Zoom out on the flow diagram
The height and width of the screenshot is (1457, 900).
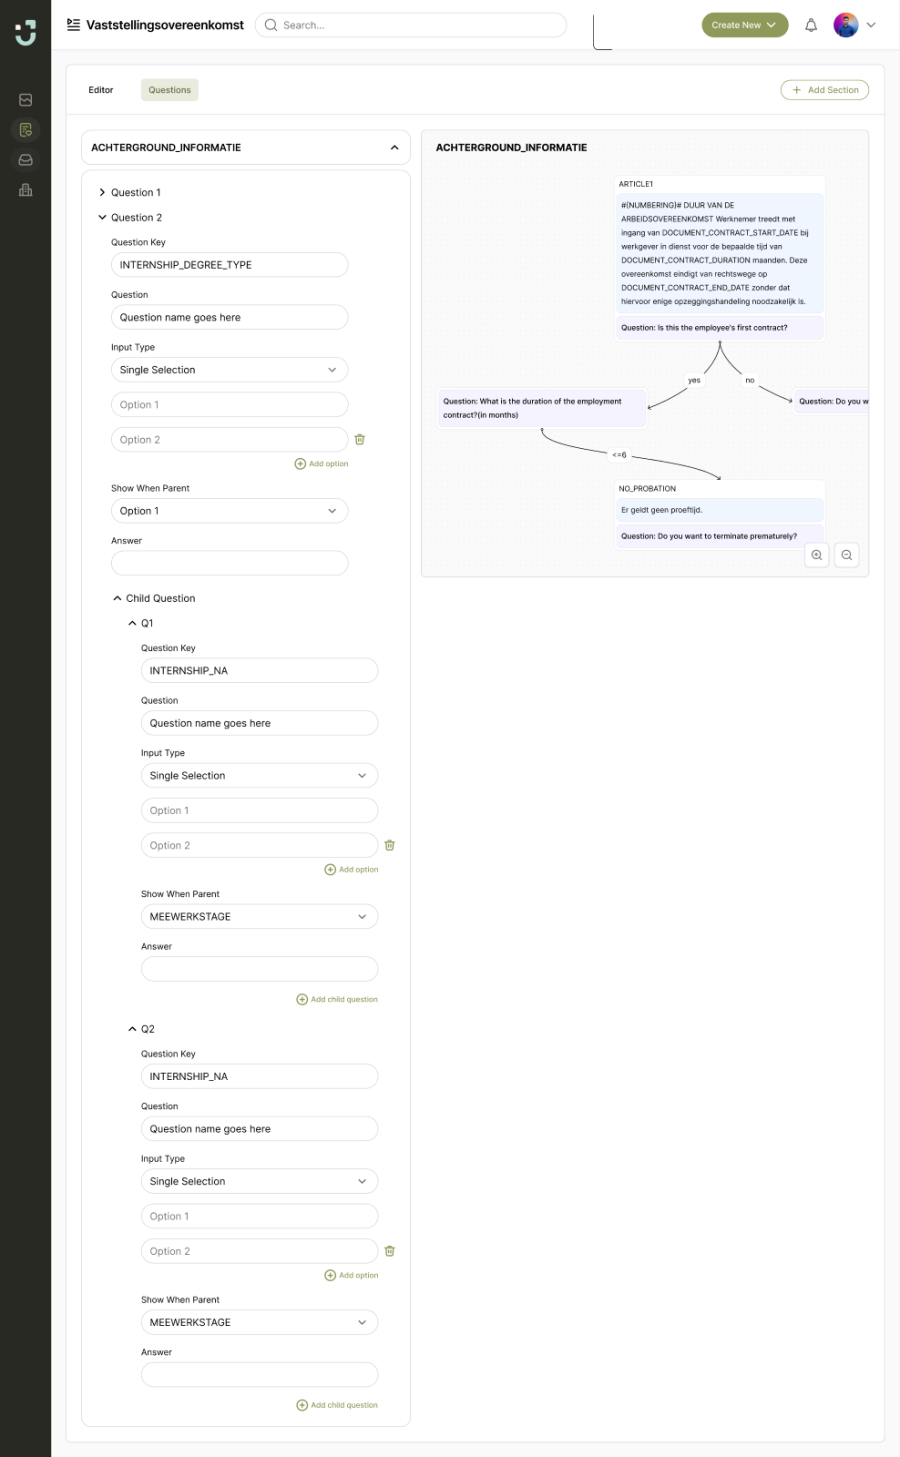[847, 555]
